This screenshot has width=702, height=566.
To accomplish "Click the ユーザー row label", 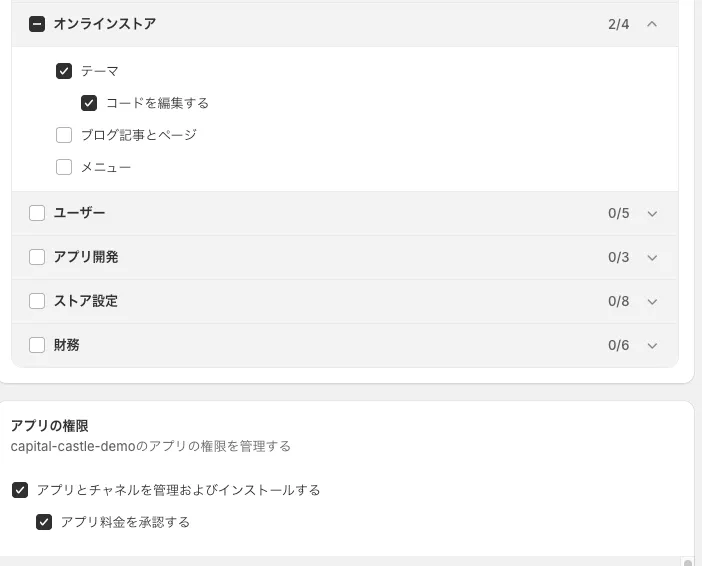I will pyautogui.click(x=79, y=213).
